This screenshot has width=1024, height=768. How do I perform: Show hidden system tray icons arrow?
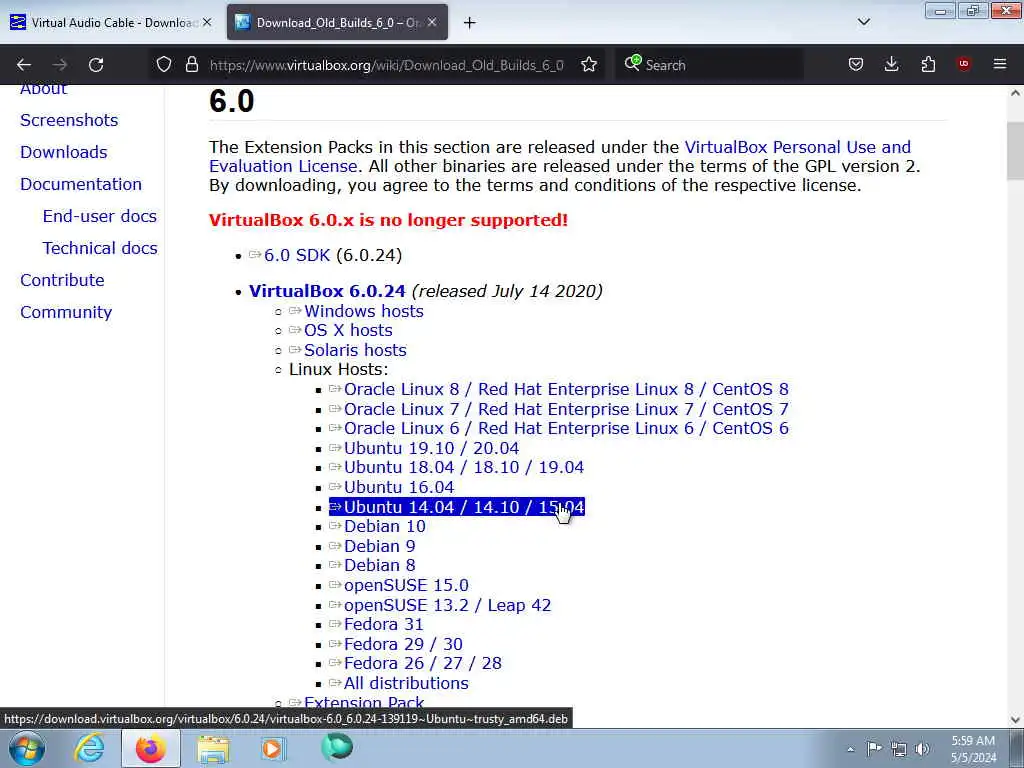pos(850,749)
